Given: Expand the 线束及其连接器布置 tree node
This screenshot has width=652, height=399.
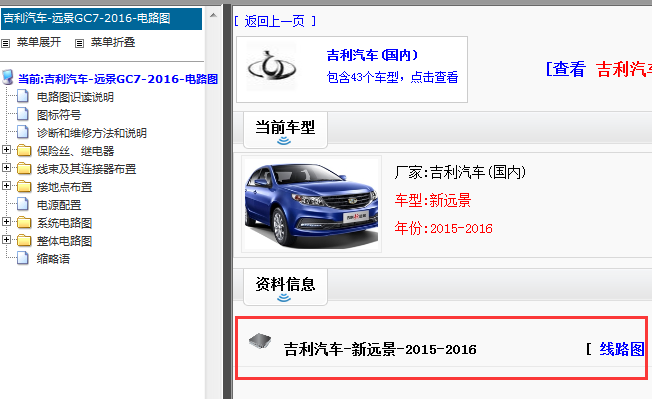Looking at the screenshot, I should point(6,167).
